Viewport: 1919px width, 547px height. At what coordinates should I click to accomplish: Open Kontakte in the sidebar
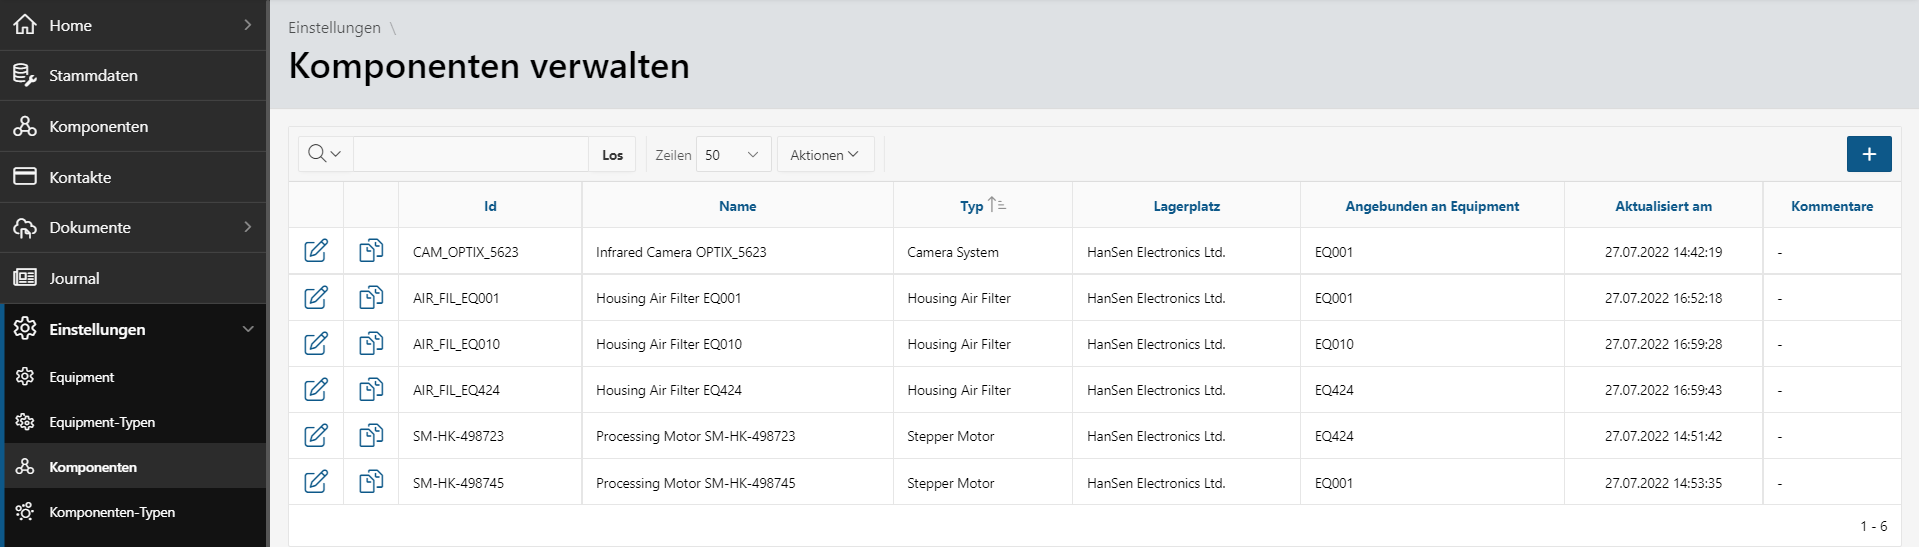pyautogui.click(x=80, y=177)
